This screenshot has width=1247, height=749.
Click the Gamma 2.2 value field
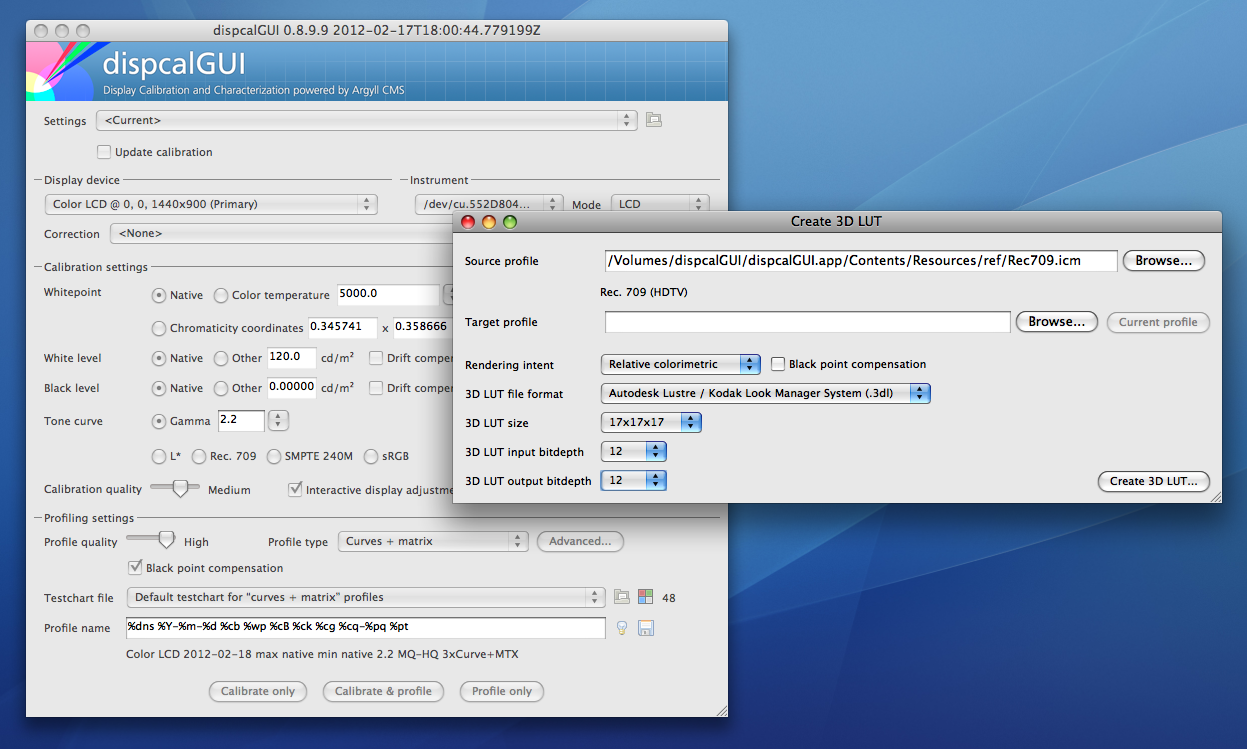click(x=241, y=421)
